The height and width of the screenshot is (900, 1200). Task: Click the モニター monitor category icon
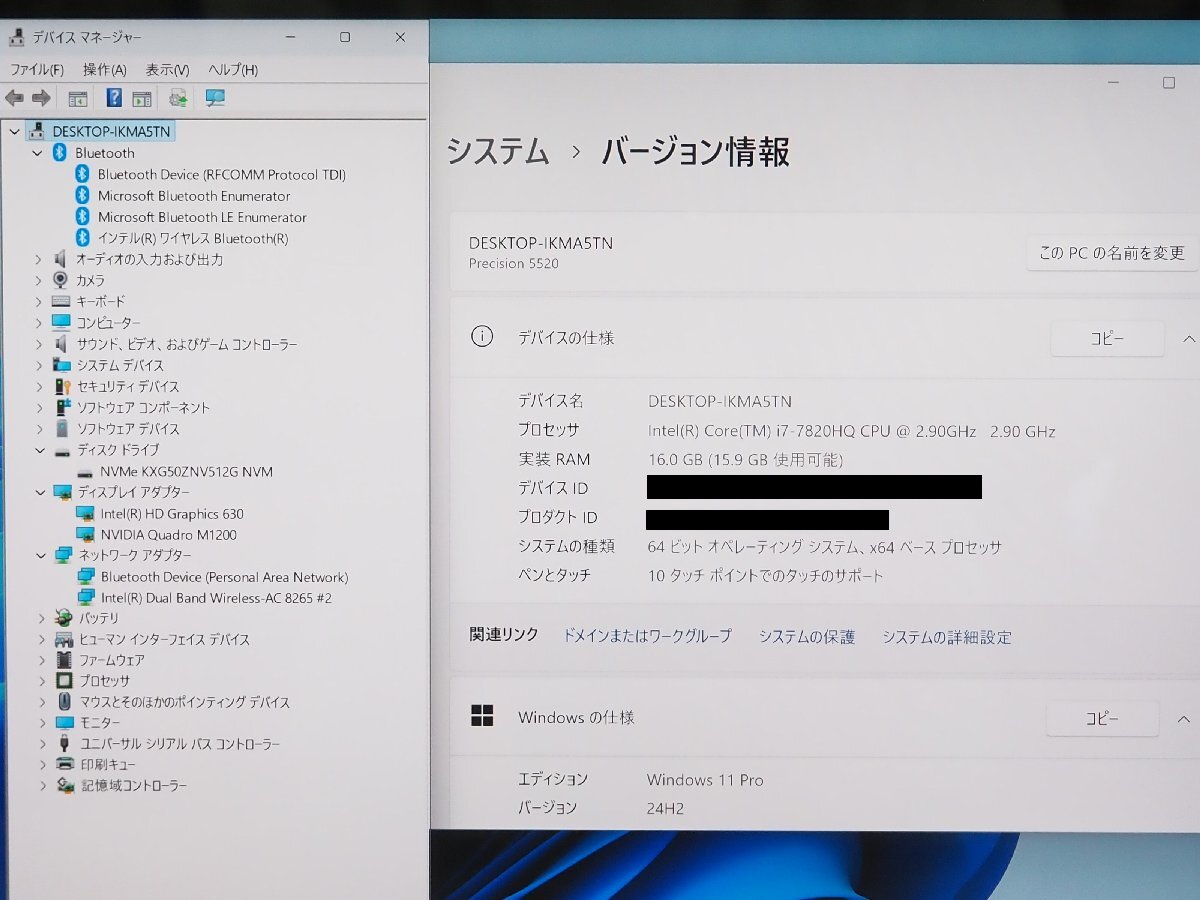64,722
